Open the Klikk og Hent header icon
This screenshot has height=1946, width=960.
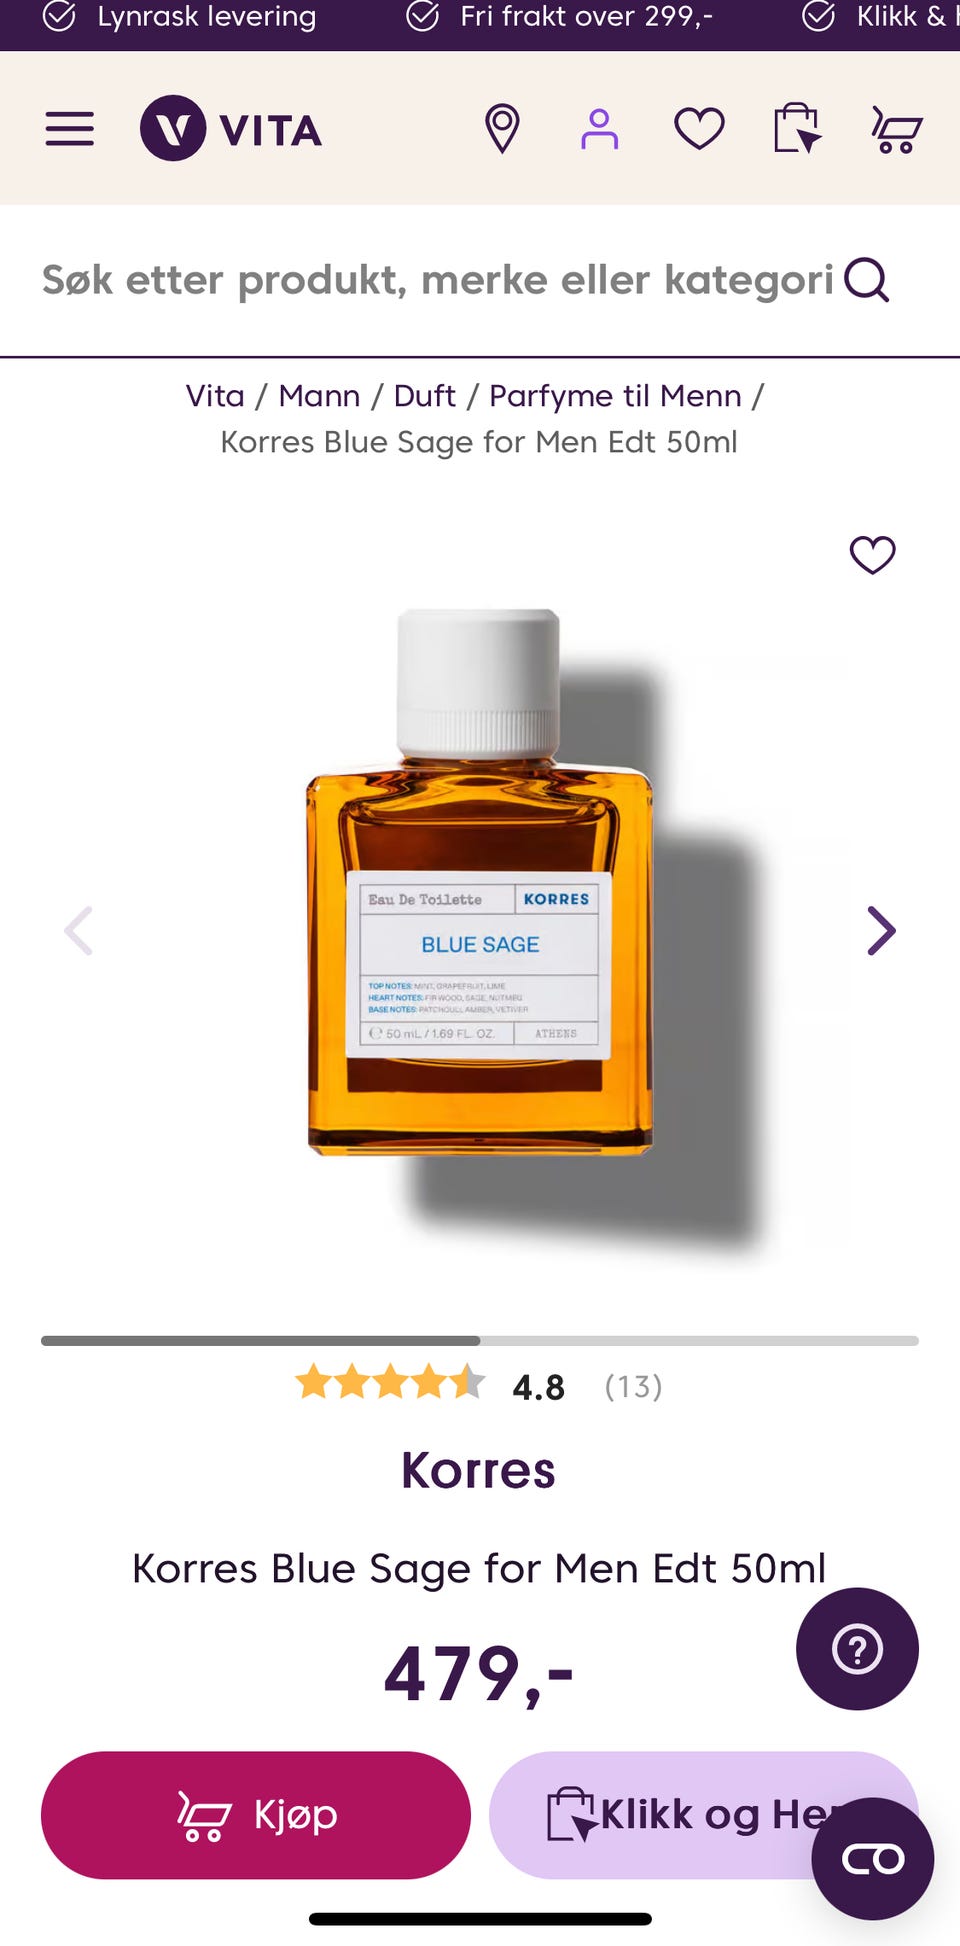pos(797,129)
